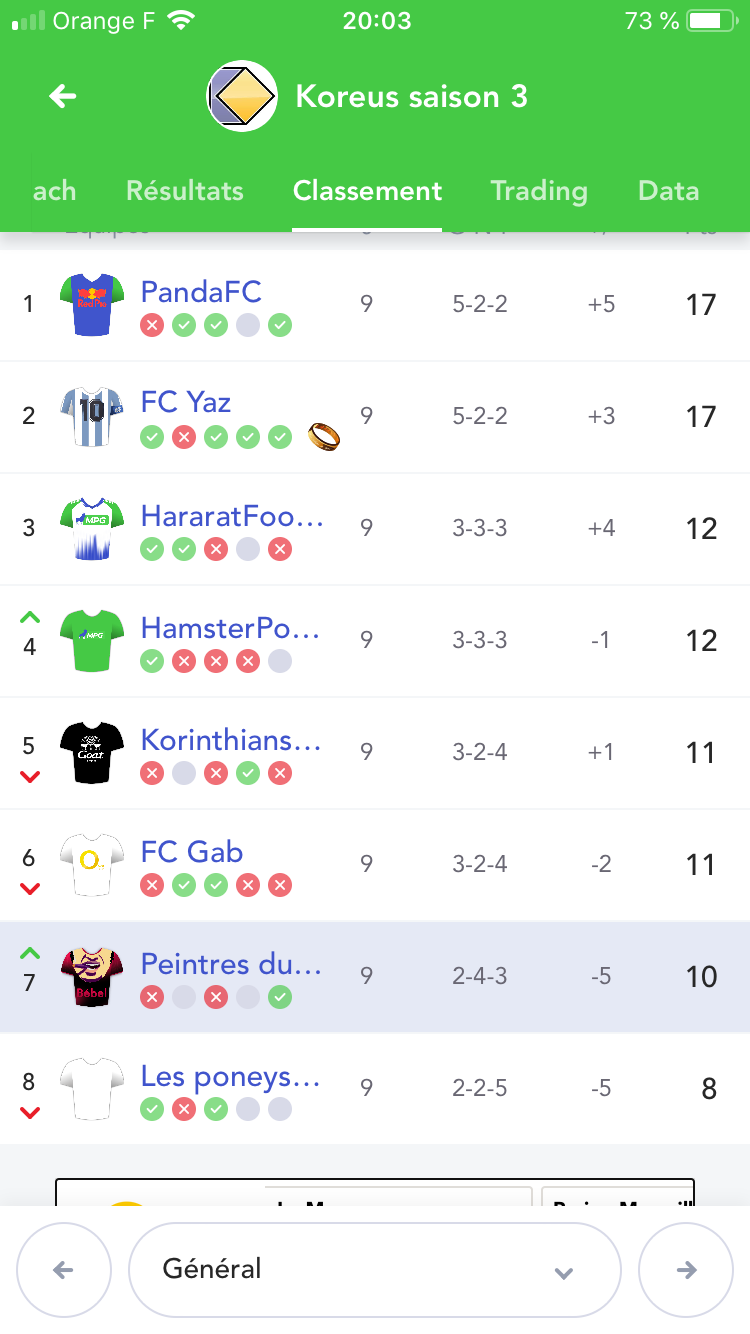Tap HararatFoo white and blue jersey
The height and width of the screenshot is (1334, 750).
click(x=92, y=528)
